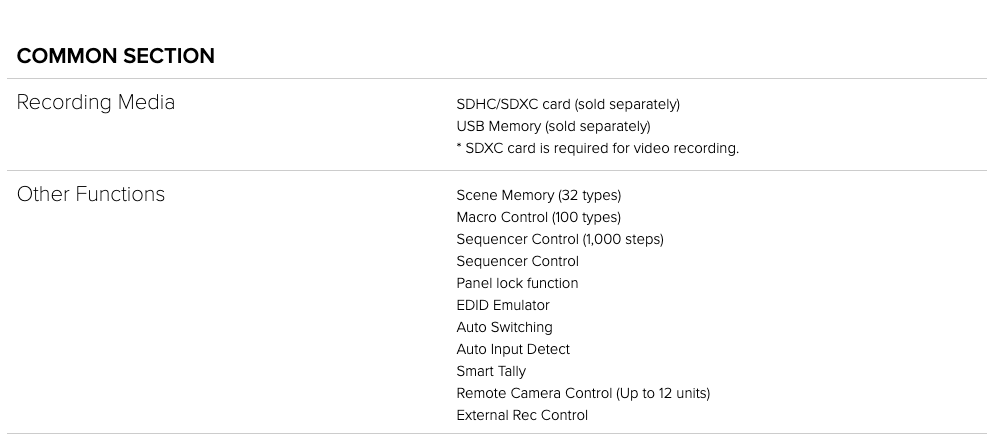Select the Recording Media label

click(96, 102)
